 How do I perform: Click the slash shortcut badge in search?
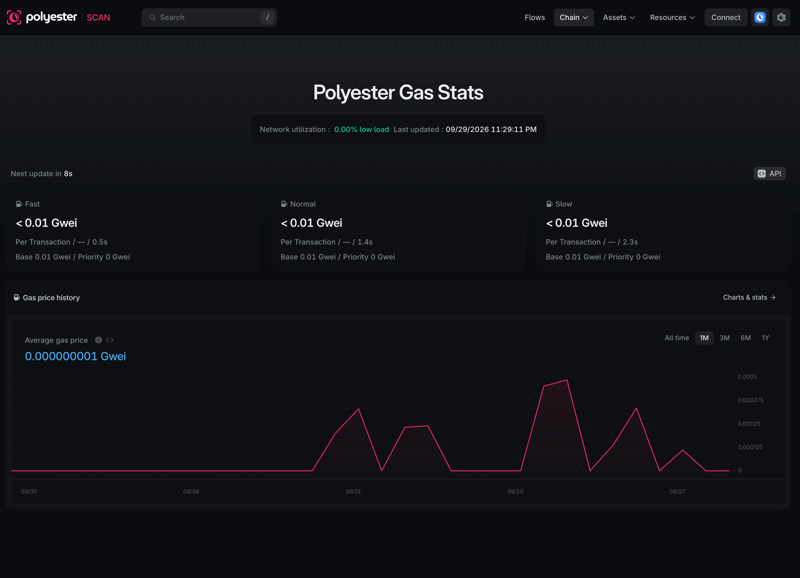point(267,17)
